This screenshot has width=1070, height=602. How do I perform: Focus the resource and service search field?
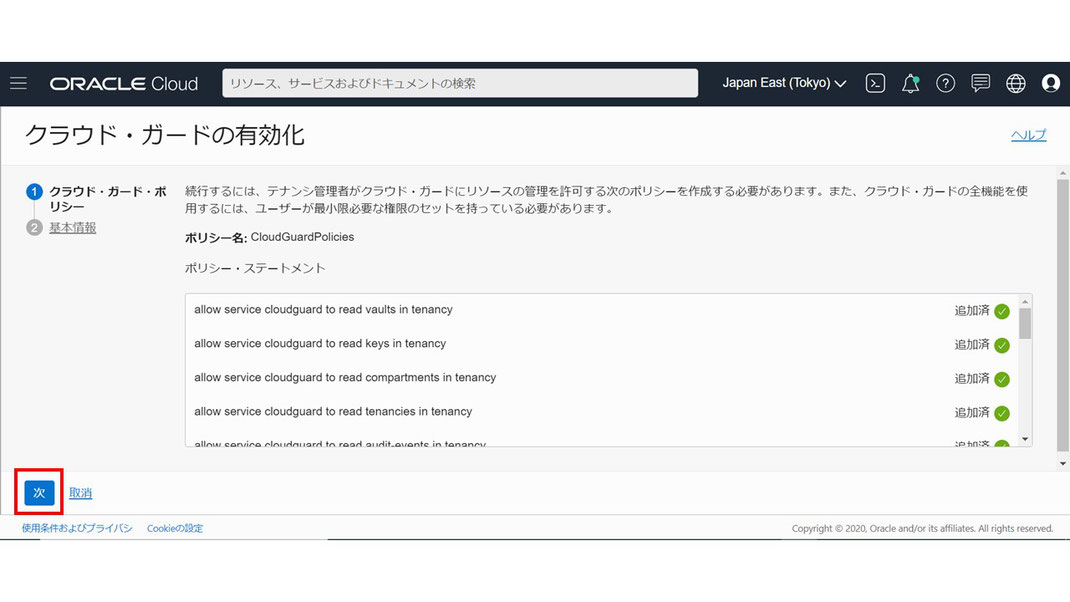[460, 83]
